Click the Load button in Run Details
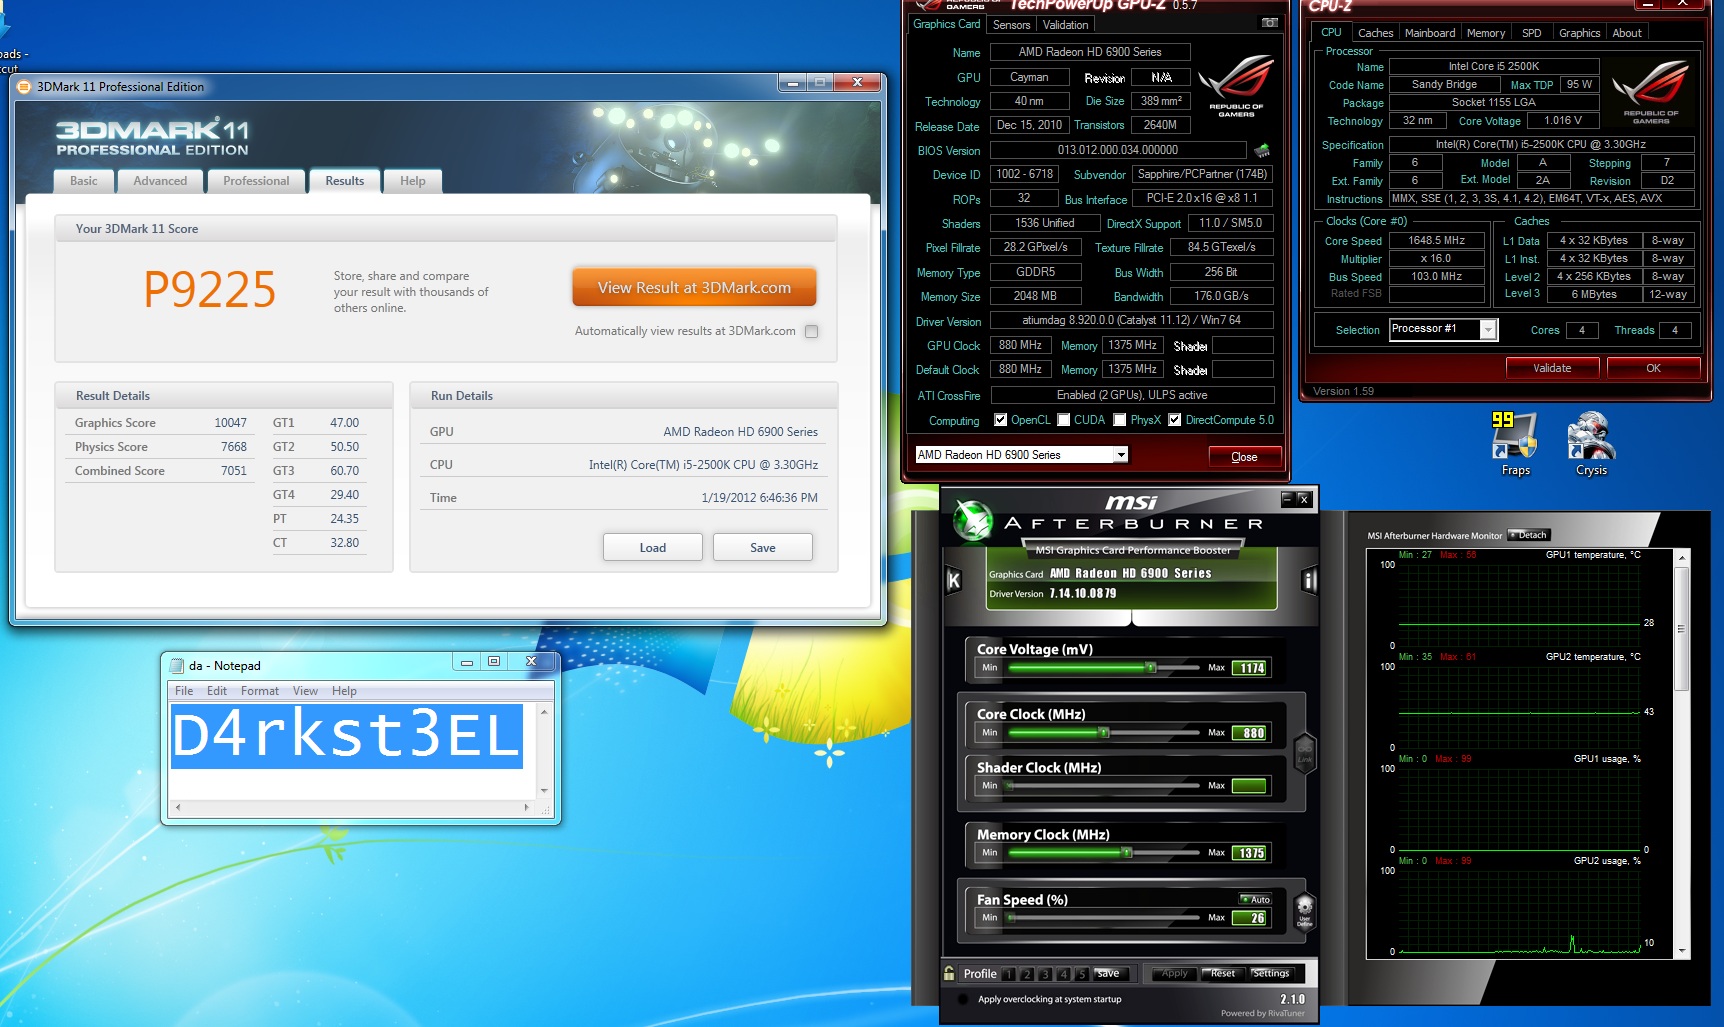 point(653,548)
